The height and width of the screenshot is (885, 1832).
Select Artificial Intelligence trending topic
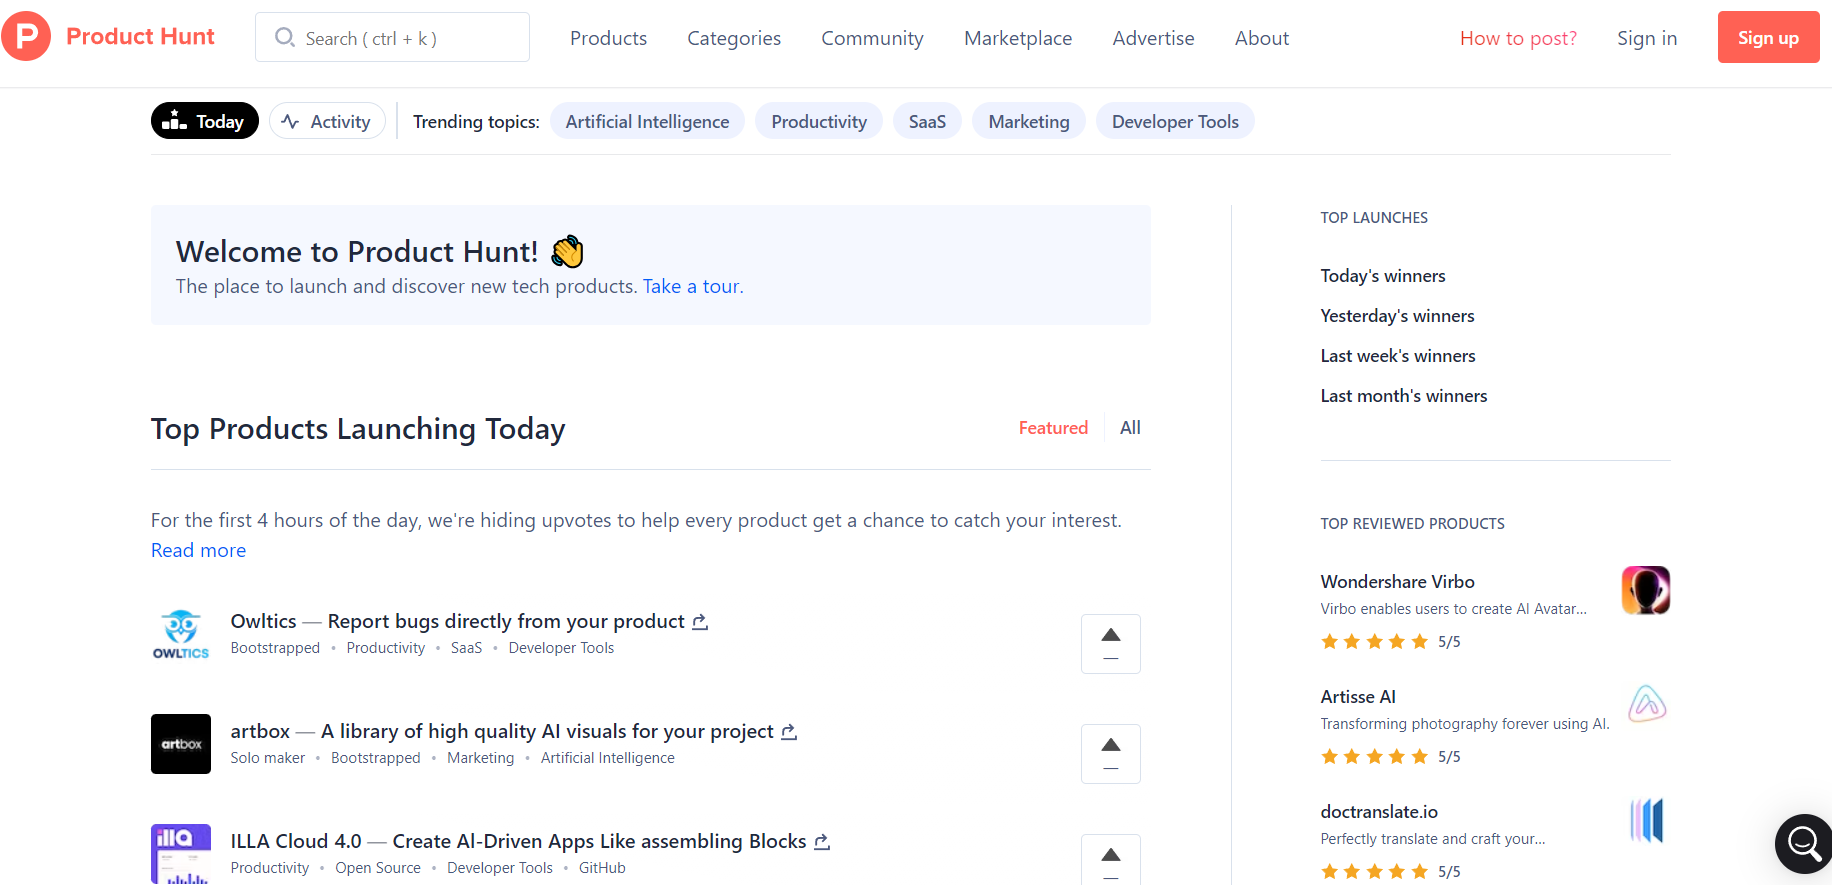point(647,121)
